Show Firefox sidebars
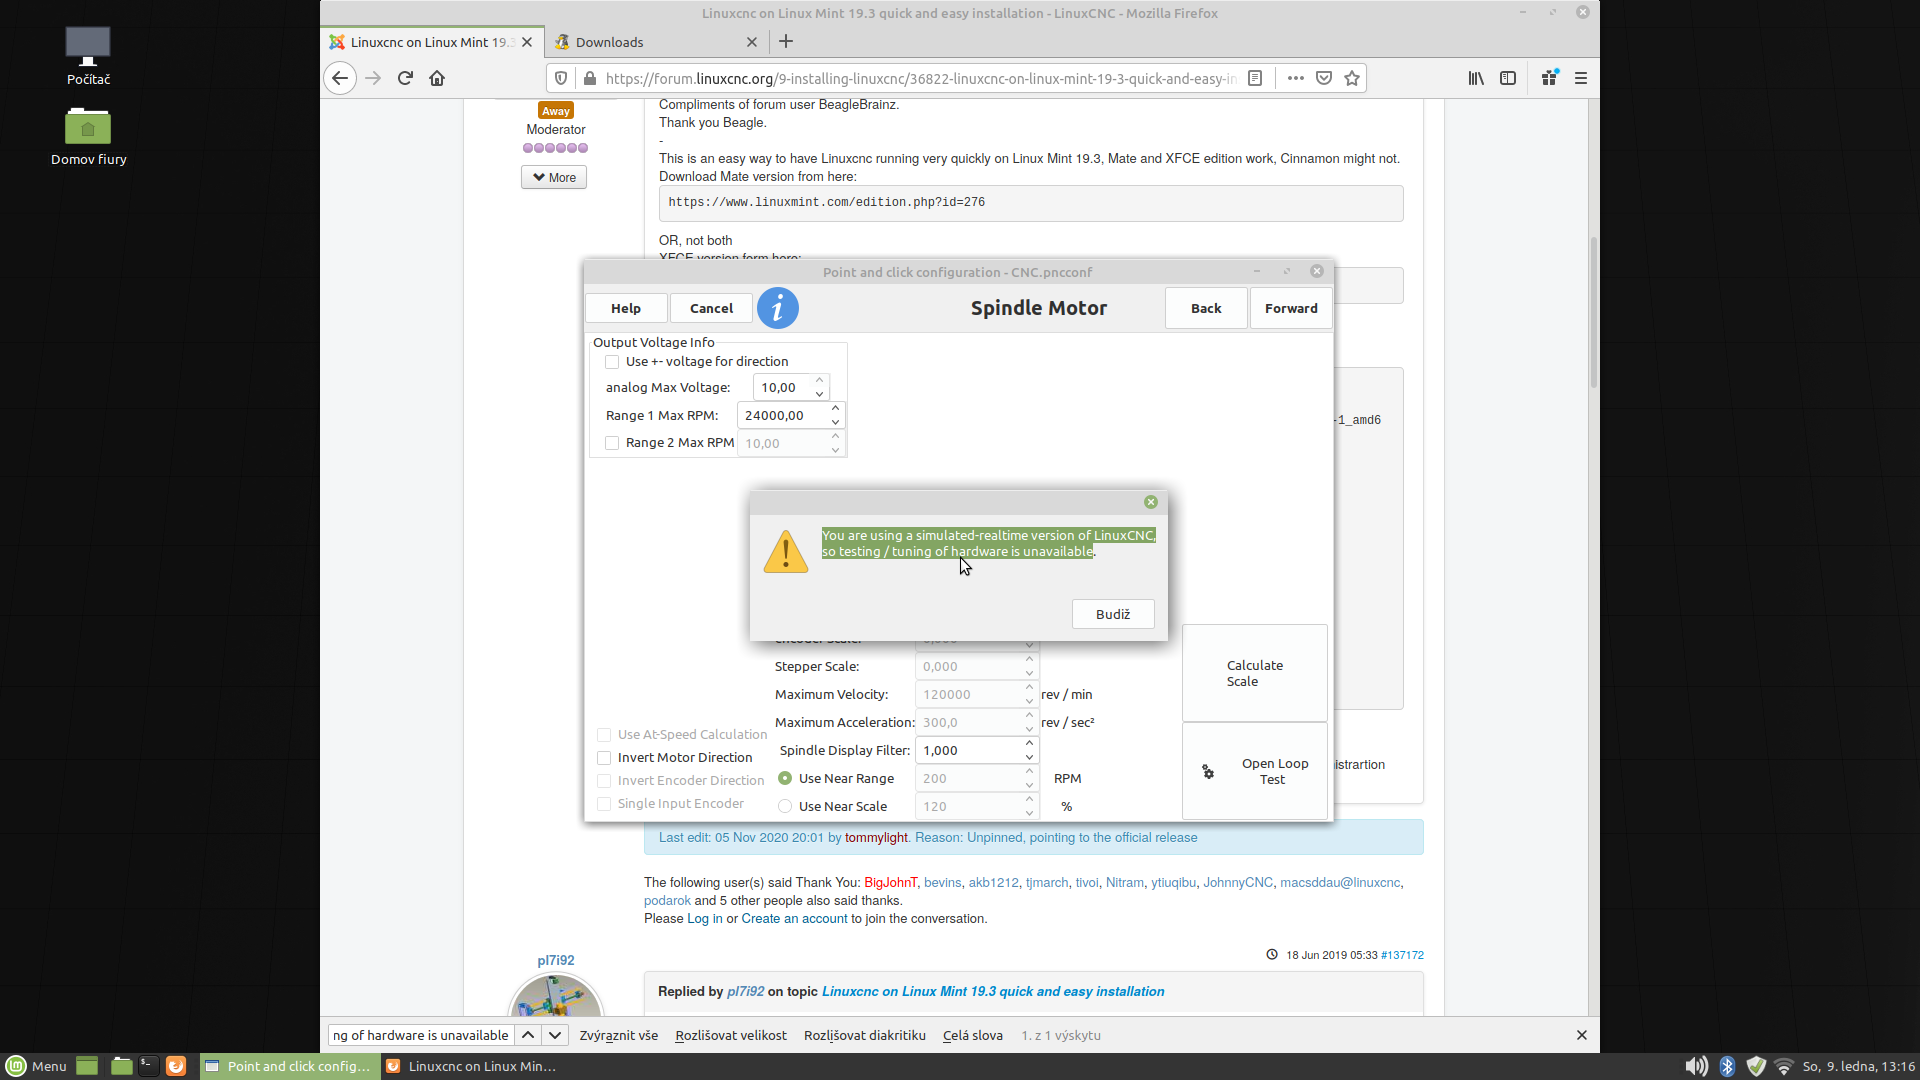Viewport: 1920px width, 1080px height. [1508, 78]
